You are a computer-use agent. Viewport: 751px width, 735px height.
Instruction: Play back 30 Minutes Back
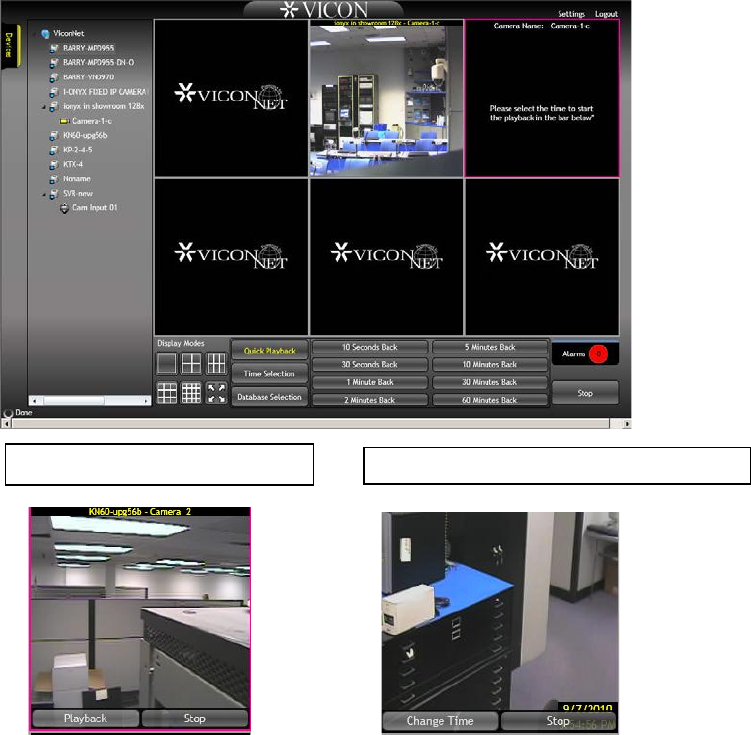490,382
